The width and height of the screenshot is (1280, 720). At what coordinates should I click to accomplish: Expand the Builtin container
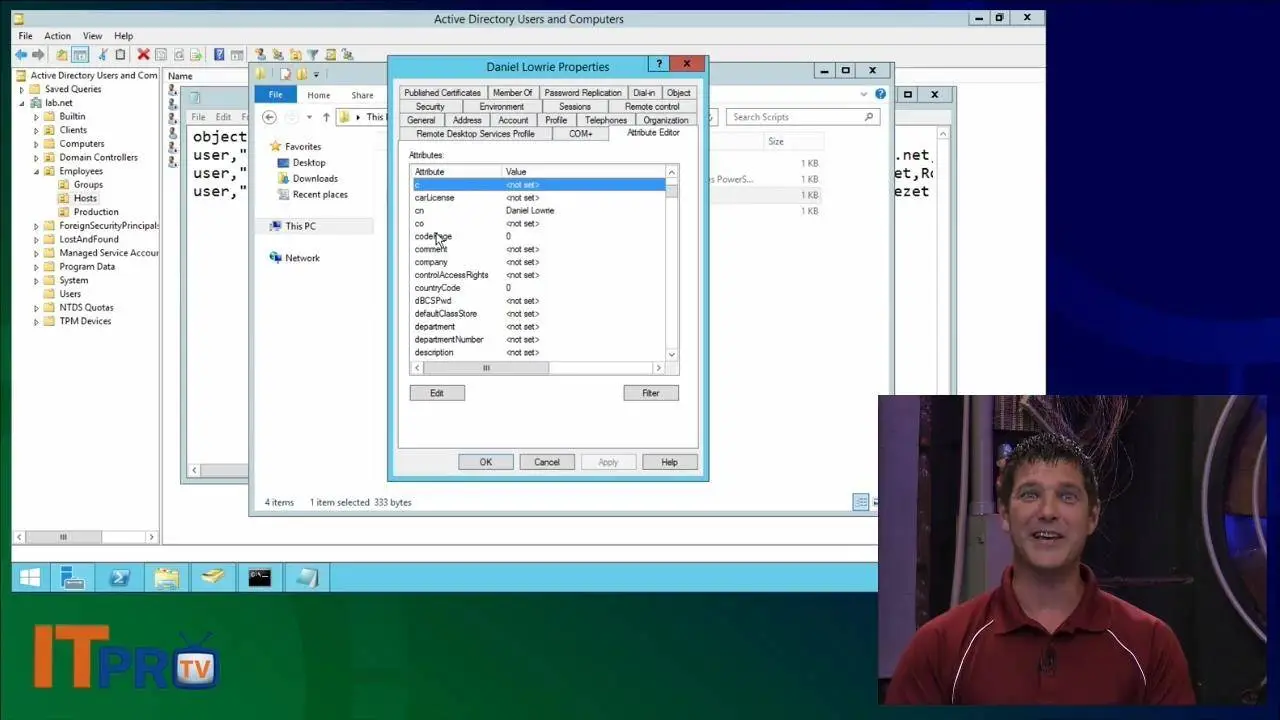point(36,116)
